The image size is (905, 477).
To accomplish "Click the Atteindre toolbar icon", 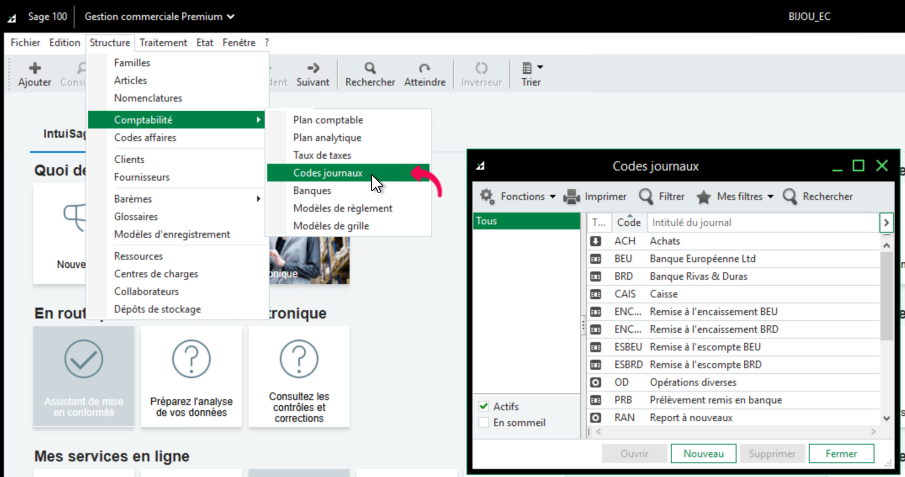I will tap(425, 68).
